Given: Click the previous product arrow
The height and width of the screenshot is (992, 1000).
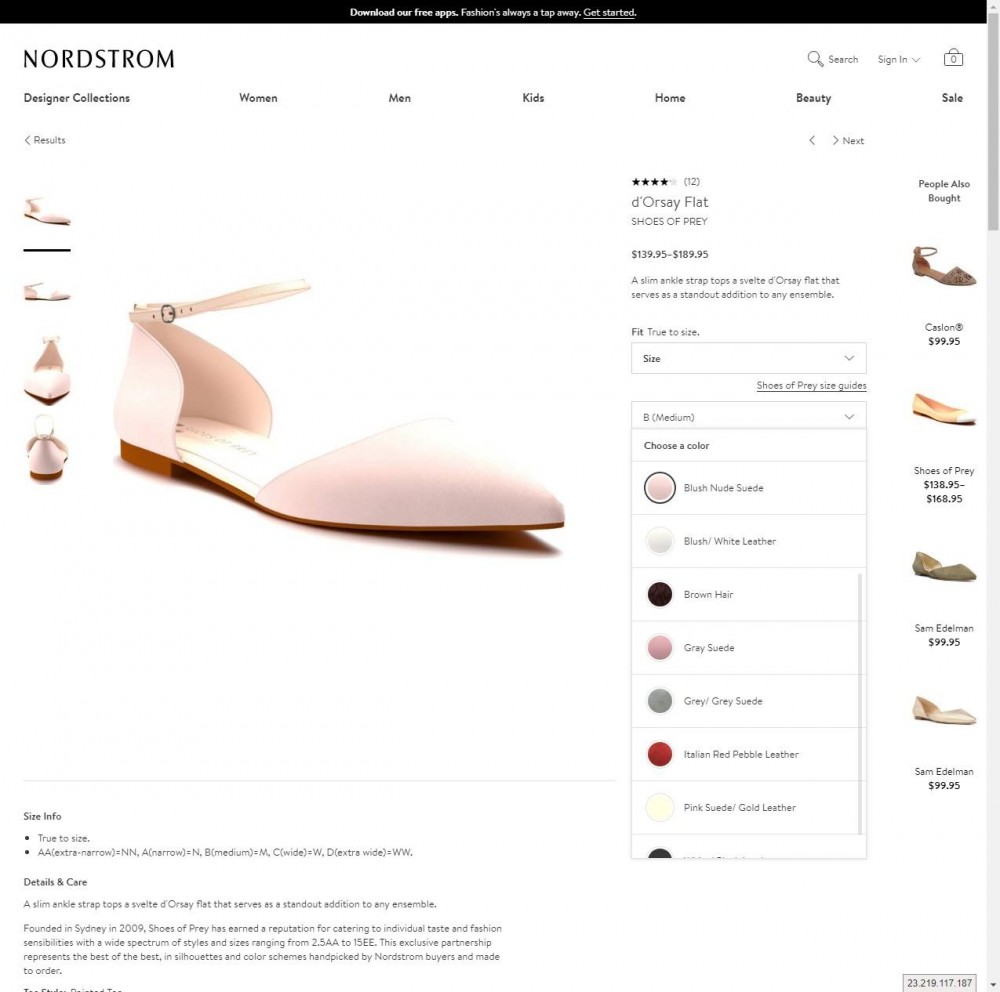Looking at the screenshot, I should click(x=812, y=140).
